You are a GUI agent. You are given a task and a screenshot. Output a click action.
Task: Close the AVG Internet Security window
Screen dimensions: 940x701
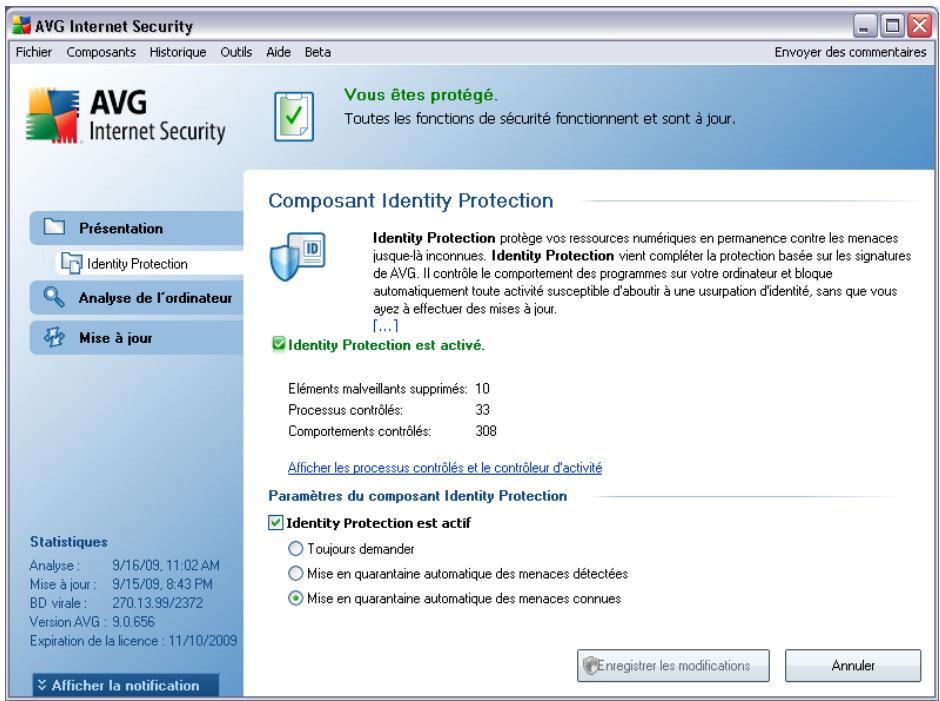point(920,26)
